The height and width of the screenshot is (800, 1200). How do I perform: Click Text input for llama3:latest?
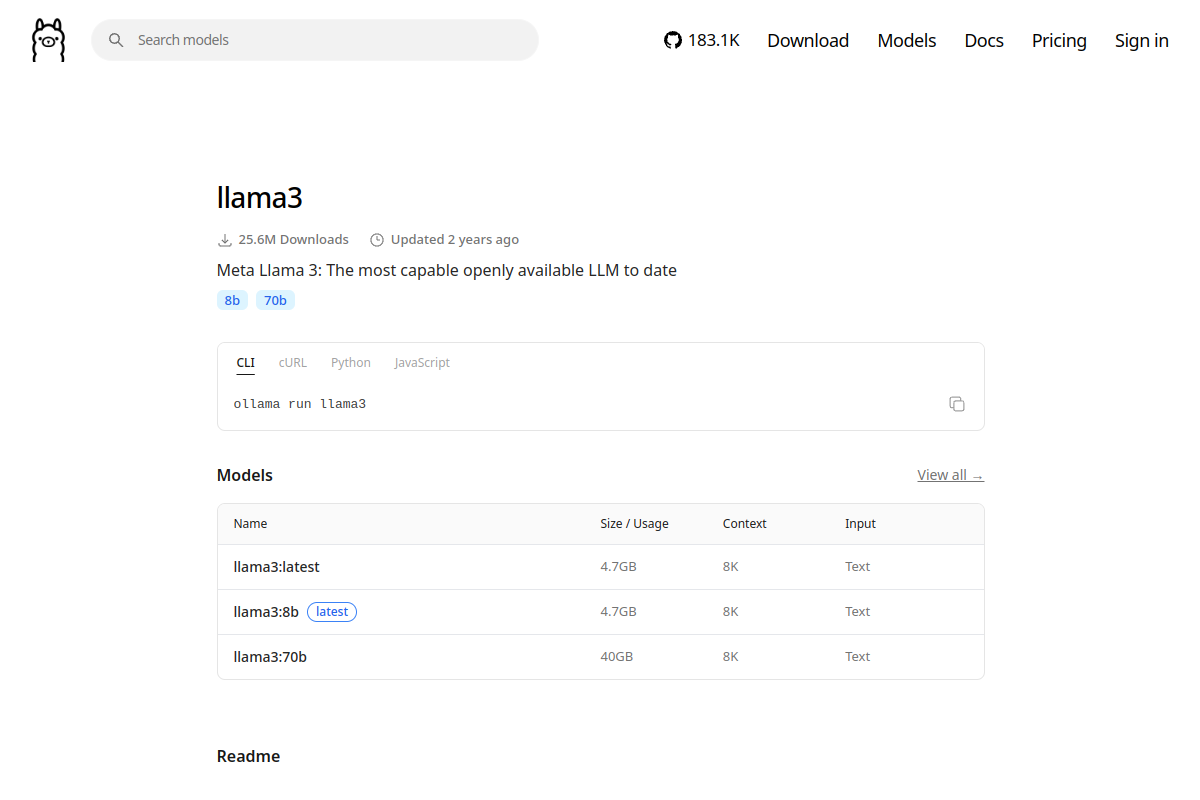tap(858, 567)
